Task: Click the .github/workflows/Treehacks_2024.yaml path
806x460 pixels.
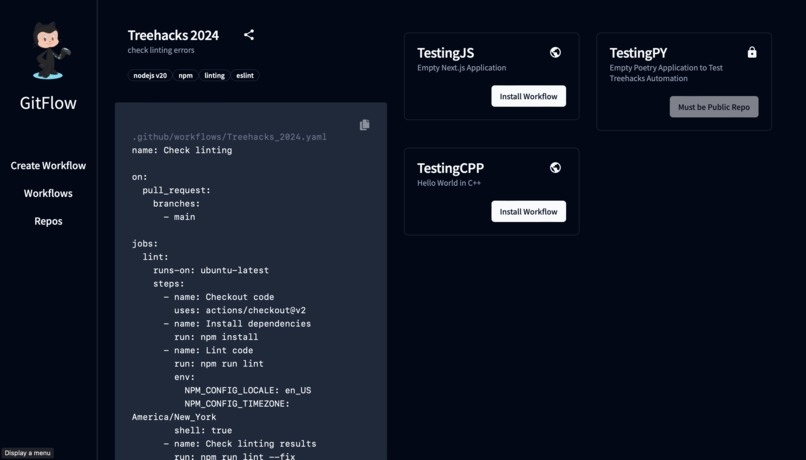Action: [x=229, y=137]
